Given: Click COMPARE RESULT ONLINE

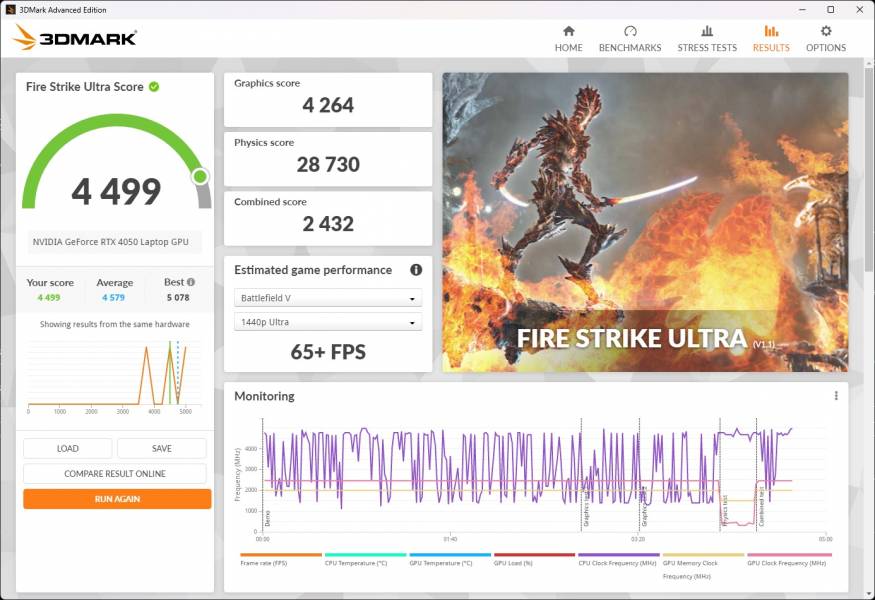Looking at the screenshot, I should [x=115, y=474].
